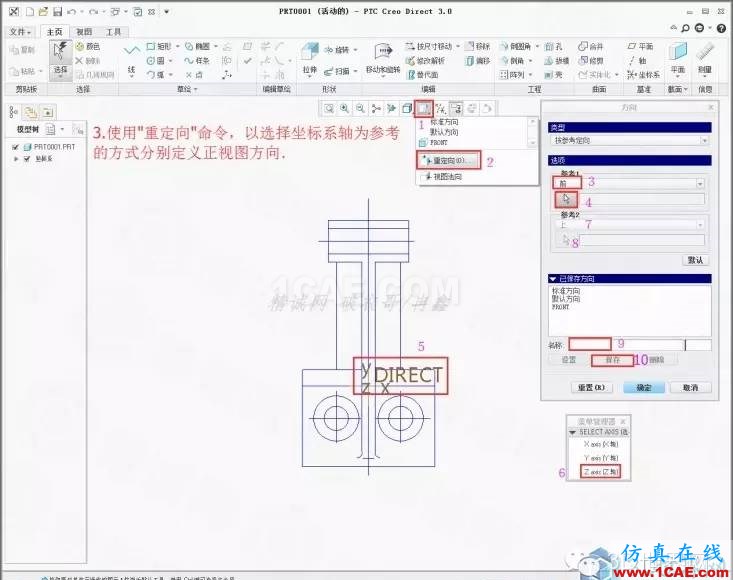
Task: Click the 设置 button in orientation dialog
Action: tap(568, 360)
